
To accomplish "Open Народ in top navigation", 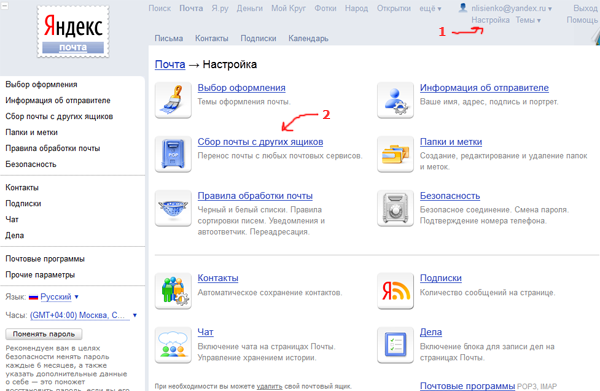I will coord(356,8).
